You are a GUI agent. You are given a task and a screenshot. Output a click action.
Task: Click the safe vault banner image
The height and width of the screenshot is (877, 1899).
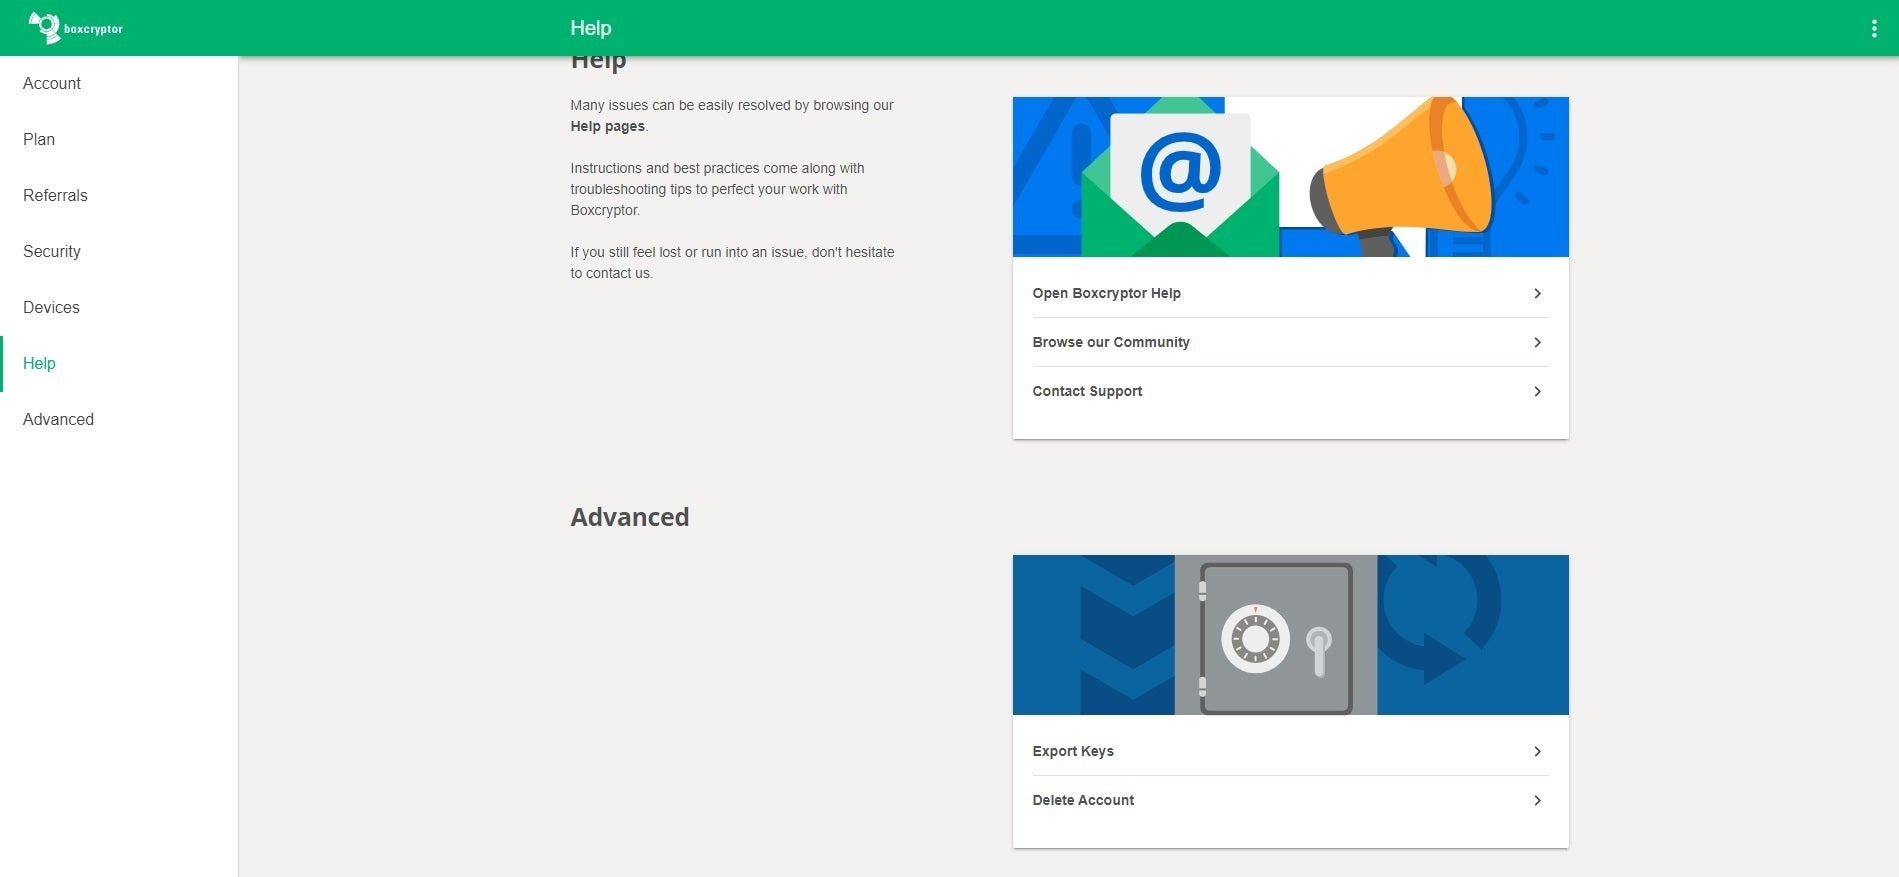pyautogui.click(x=1290, y=635)
